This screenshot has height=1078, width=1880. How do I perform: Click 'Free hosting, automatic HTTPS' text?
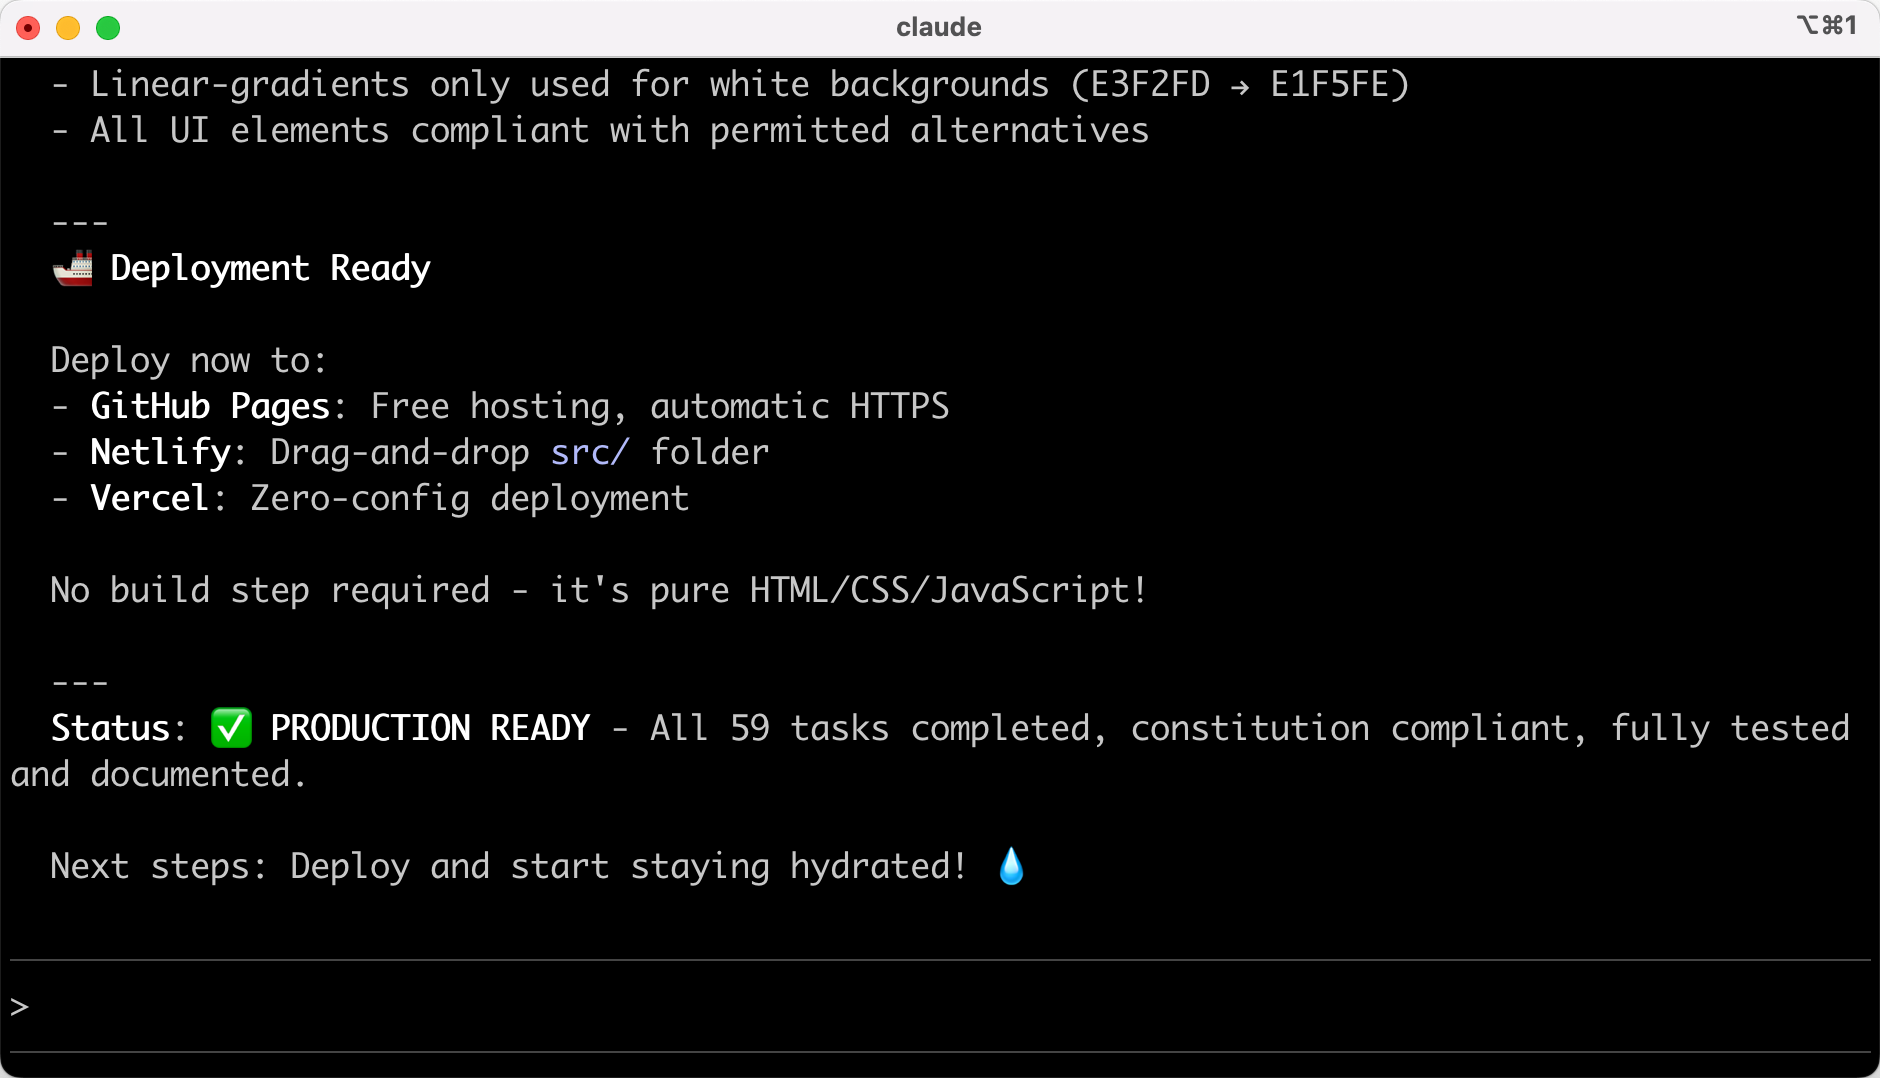[660, 406]
